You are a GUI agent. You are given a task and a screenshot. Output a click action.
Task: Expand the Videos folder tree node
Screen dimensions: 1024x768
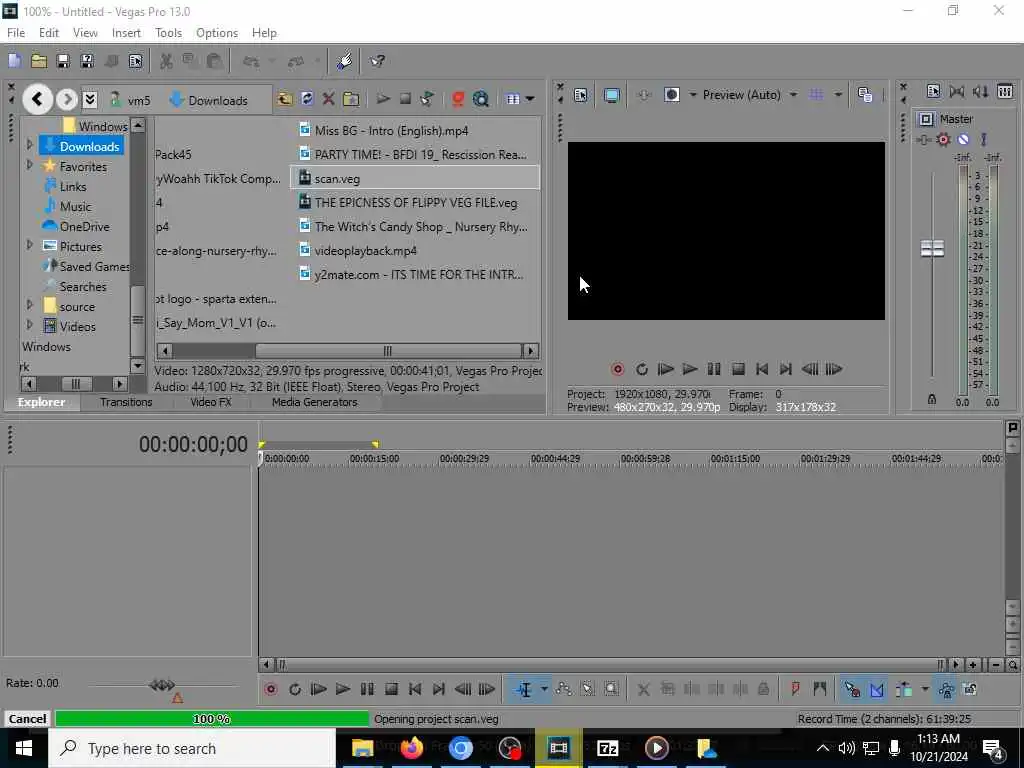tap(29, 325)
